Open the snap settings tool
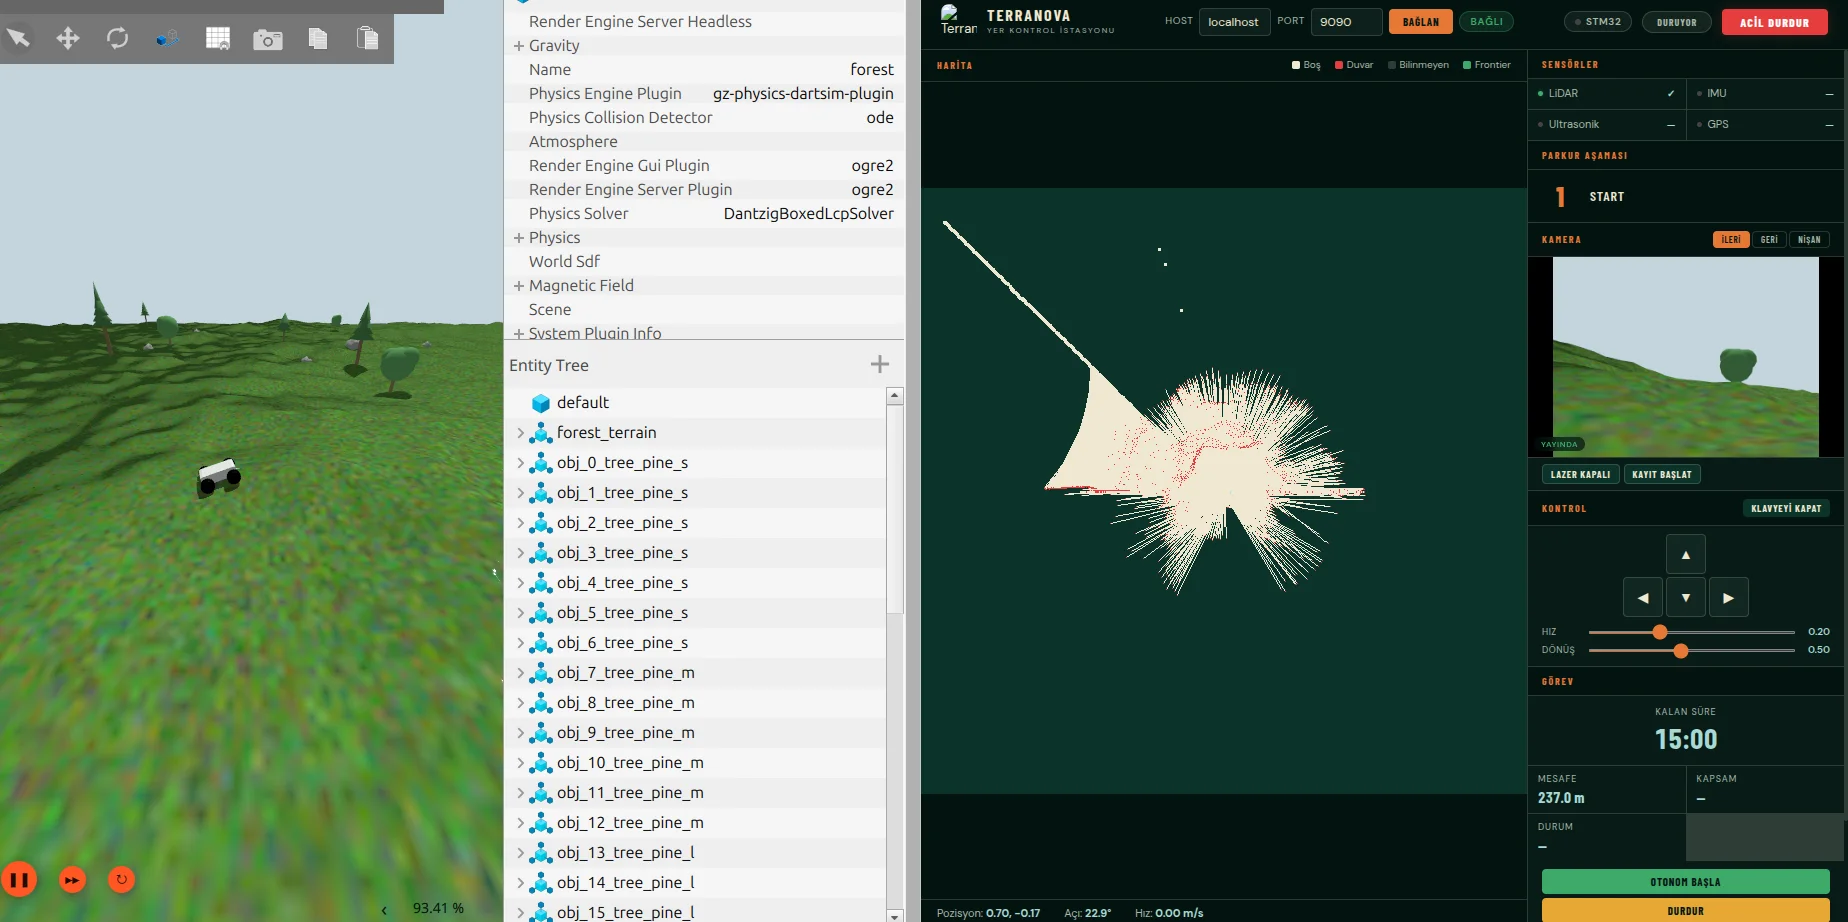Viewport: 1848px width, 922px height. (x=168, y=39)
